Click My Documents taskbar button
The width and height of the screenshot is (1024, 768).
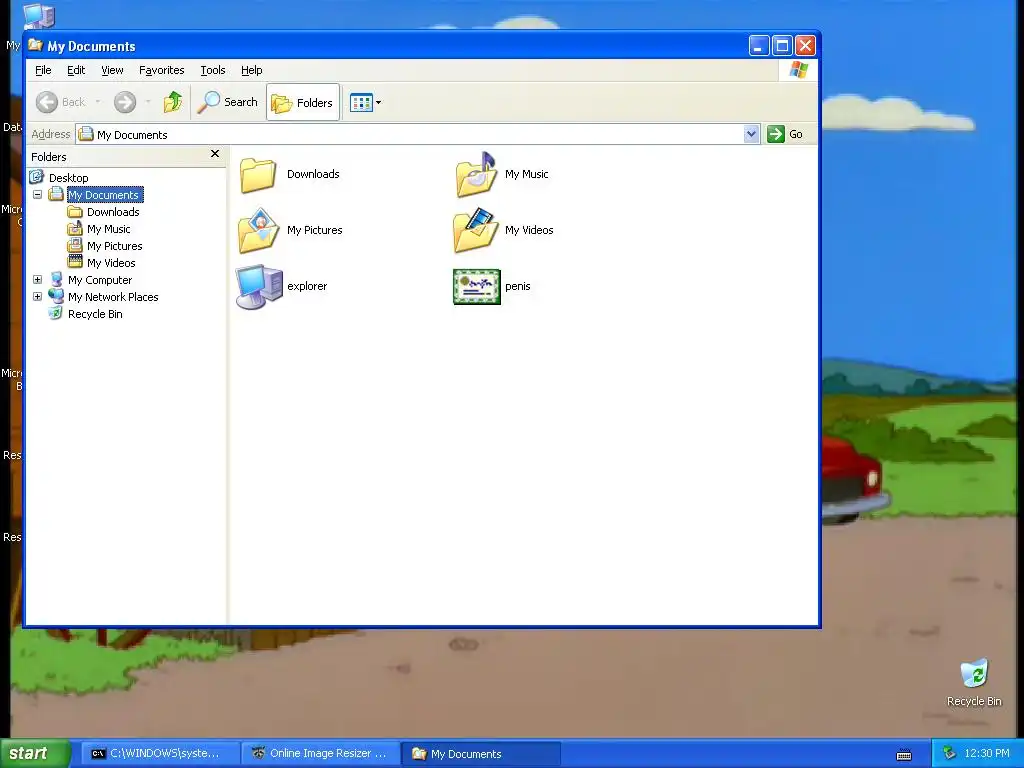(x=480, y=754)
